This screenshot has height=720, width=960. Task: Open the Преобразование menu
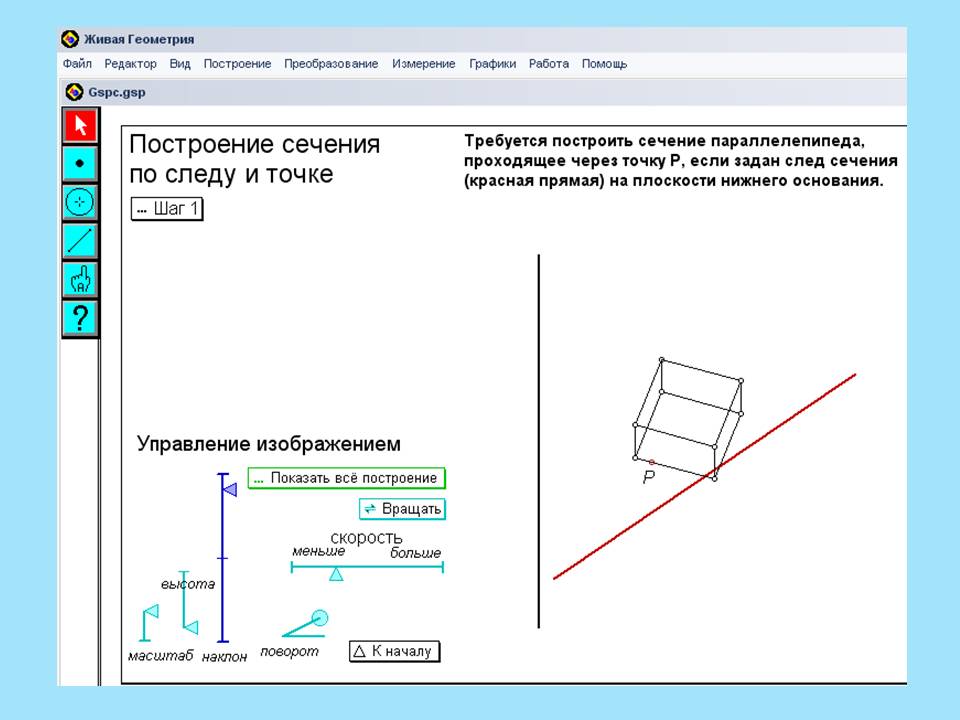click(331, 64)
